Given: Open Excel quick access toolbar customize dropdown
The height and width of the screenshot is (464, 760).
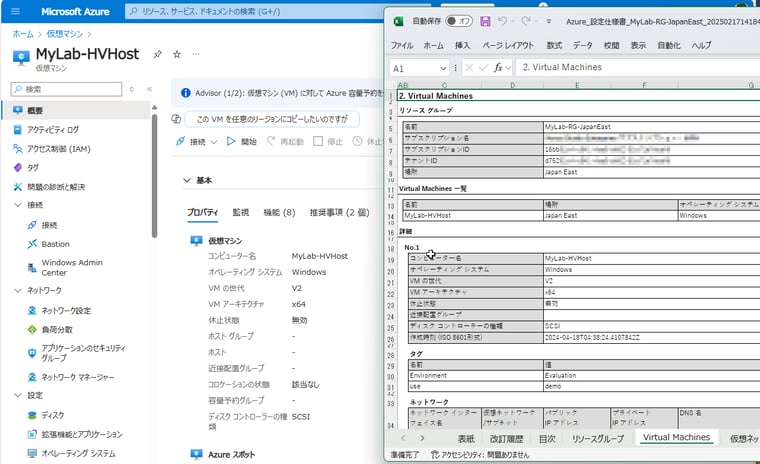Looking at the screenshot, I should [549, 21].
